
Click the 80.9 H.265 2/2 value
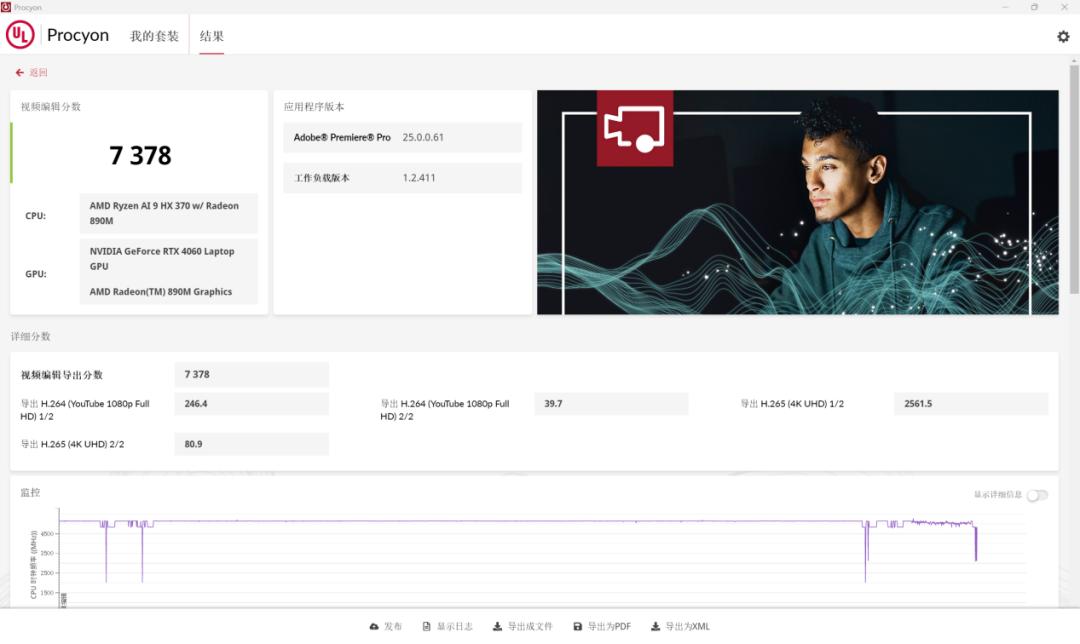pyautogui.click(x=251, y=444)
